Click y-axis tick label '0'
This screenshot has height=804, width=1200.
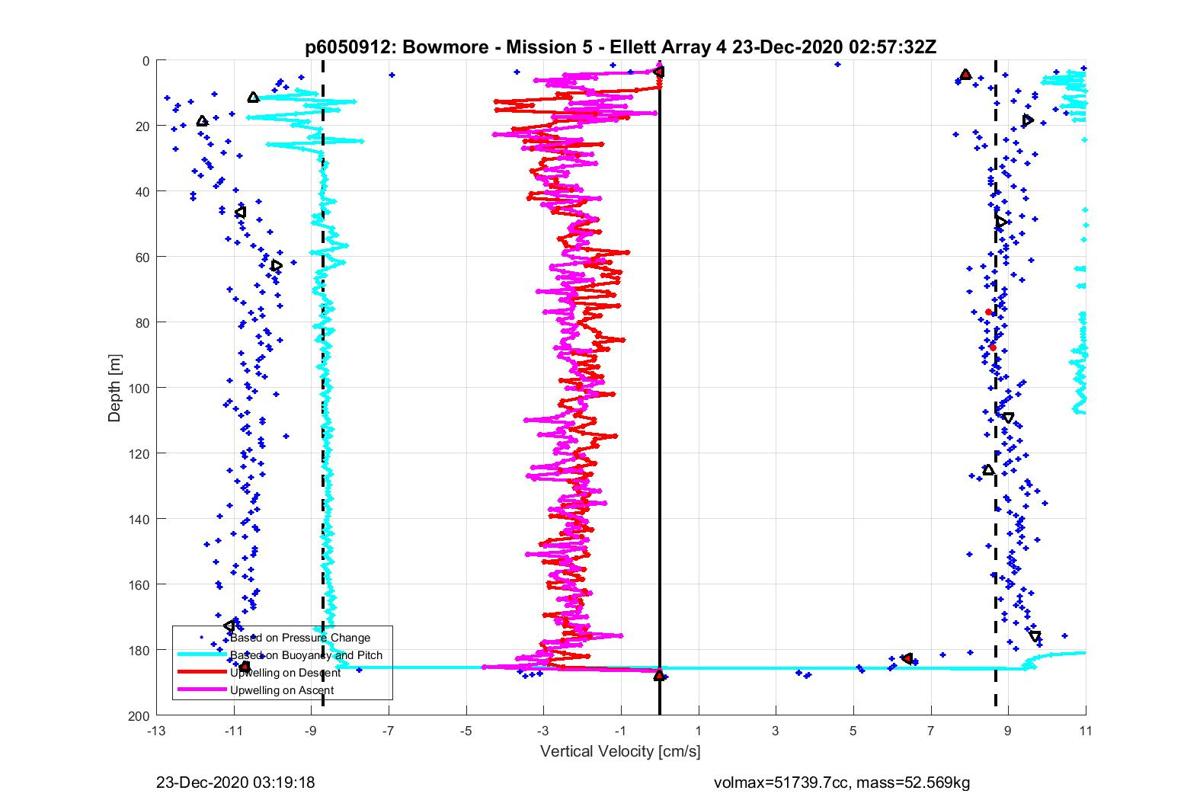point(146,60)
